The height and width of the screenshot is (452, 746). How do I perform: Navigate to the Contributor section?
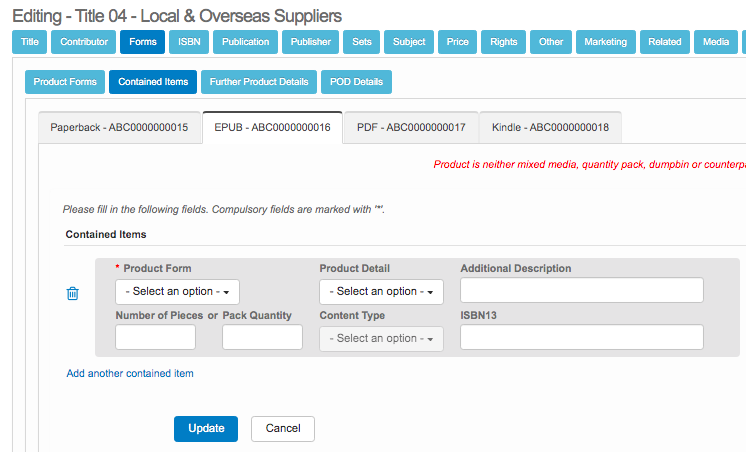84,42
